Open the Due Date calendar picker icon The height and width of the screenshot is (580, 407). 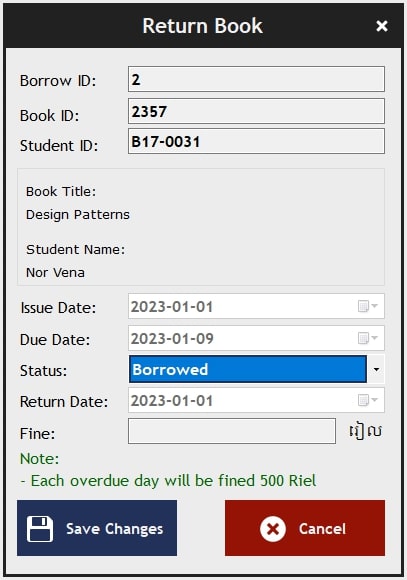pyautogui.click(x=368, y=338)
